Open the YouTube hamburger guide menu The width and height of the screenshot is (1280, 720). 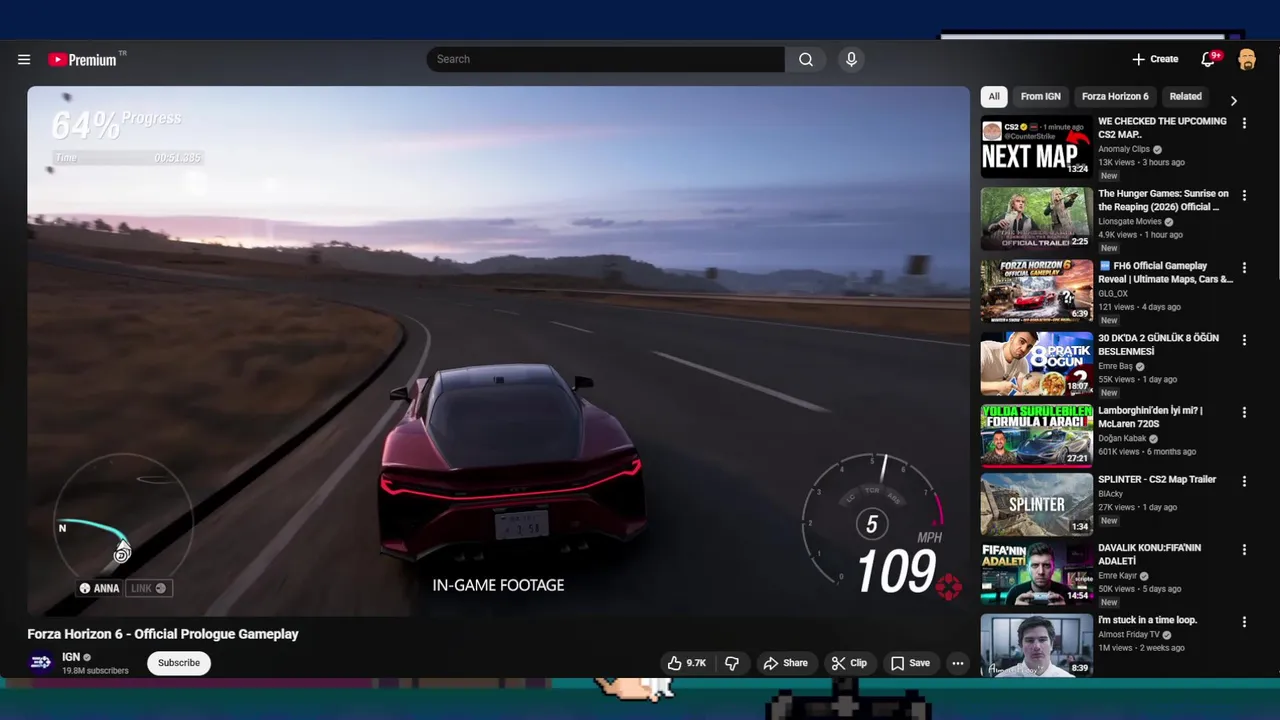coord(24,59)
